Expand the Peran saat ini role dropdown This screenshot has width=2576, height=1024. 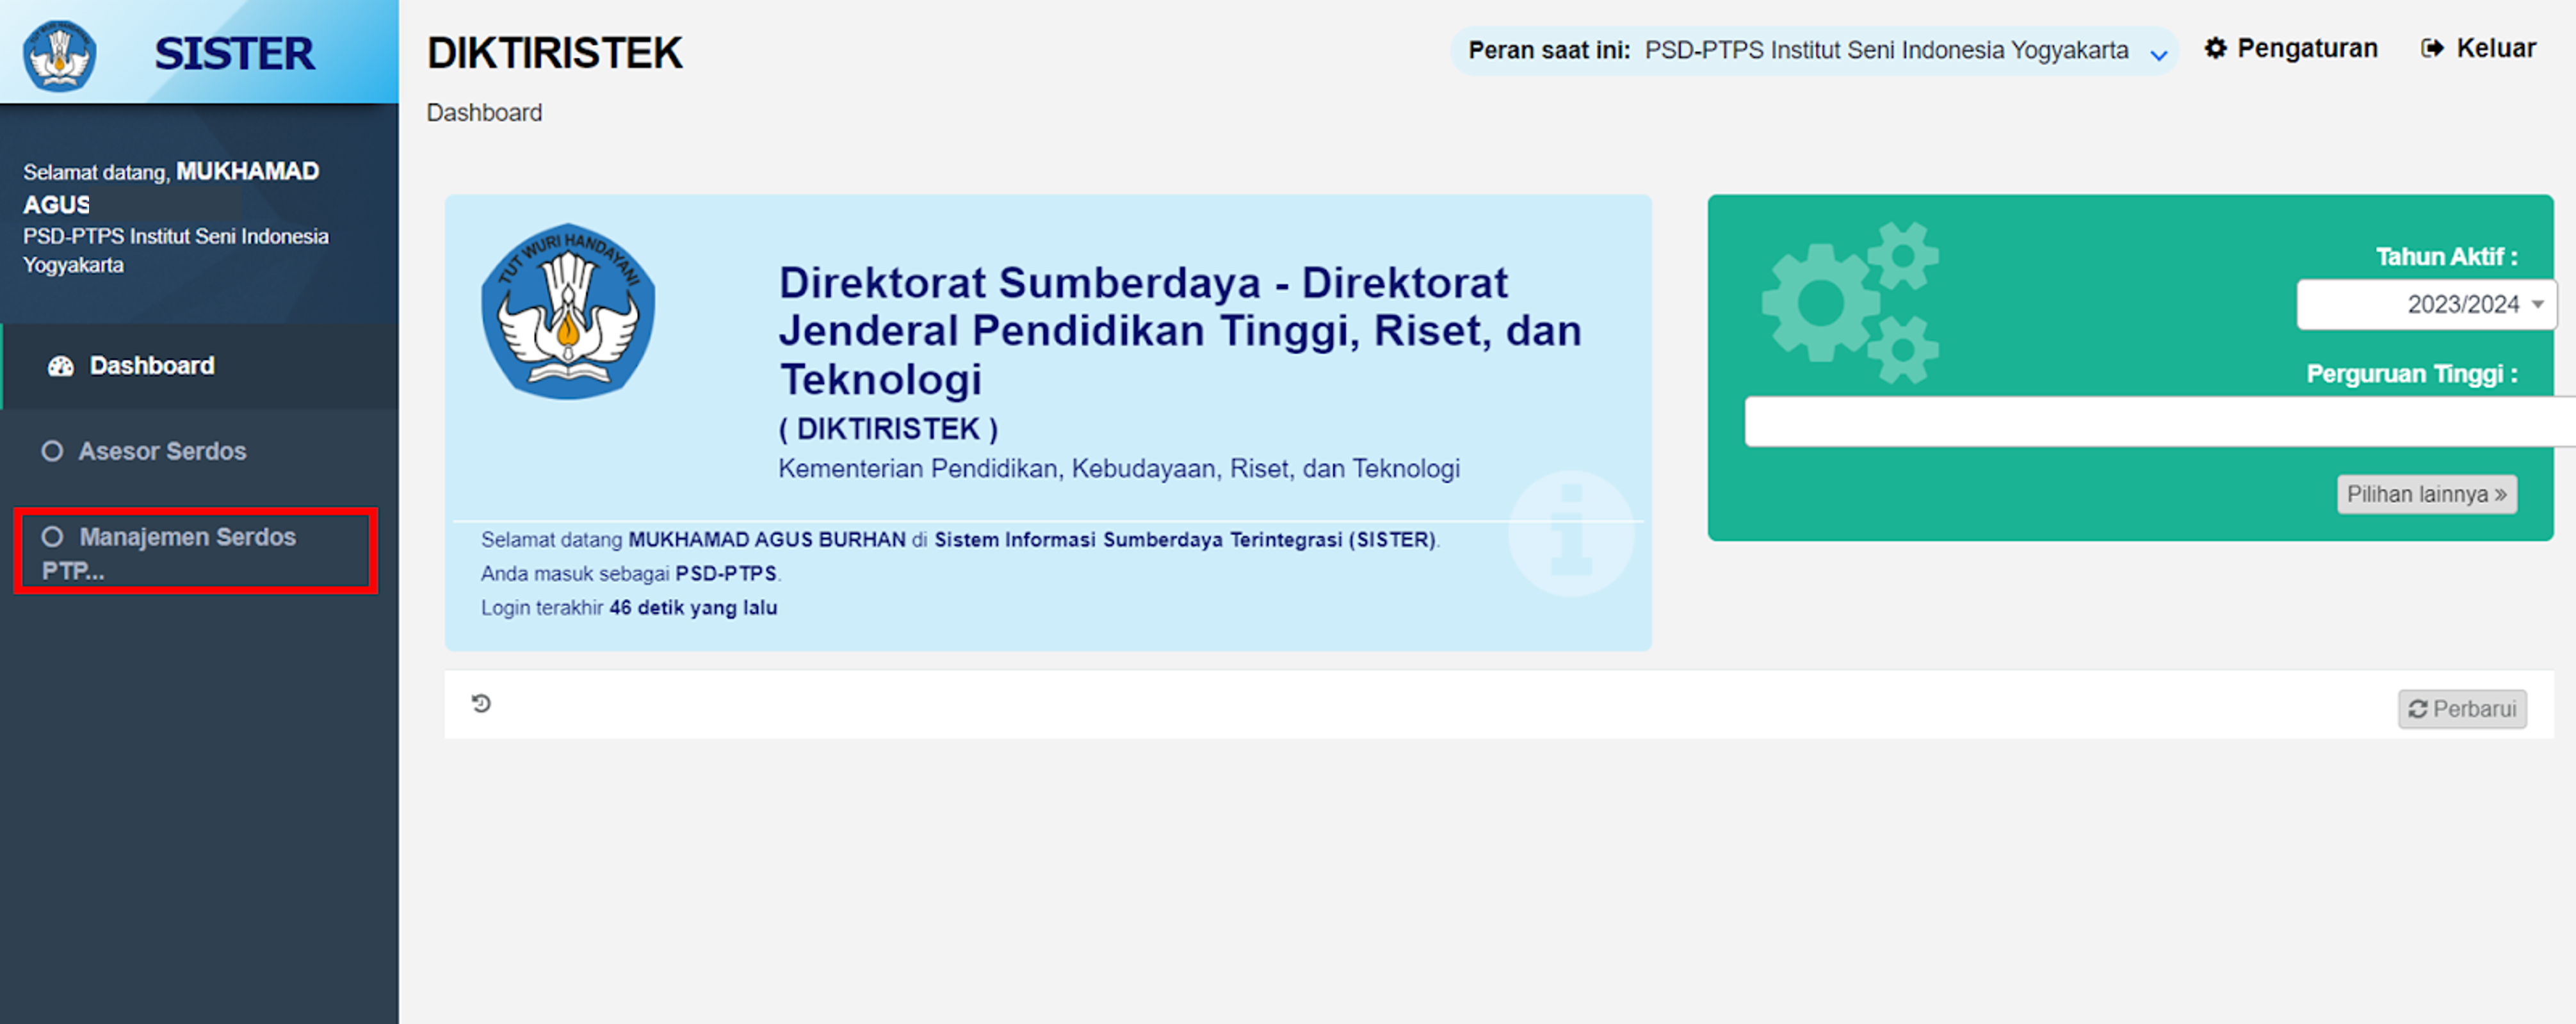pyautogui.click(x=1814, y=51)
